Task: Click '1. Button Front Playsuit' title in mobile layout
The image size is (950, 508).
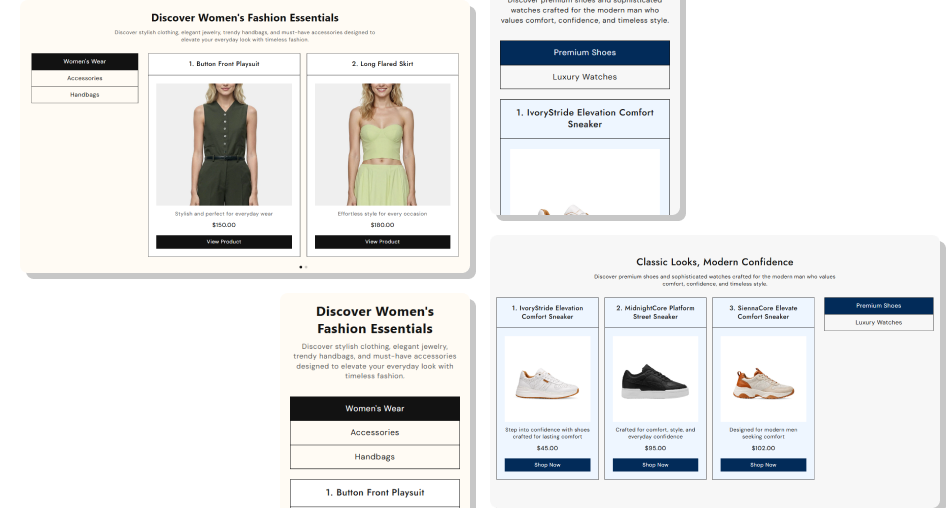Action: 374,493
